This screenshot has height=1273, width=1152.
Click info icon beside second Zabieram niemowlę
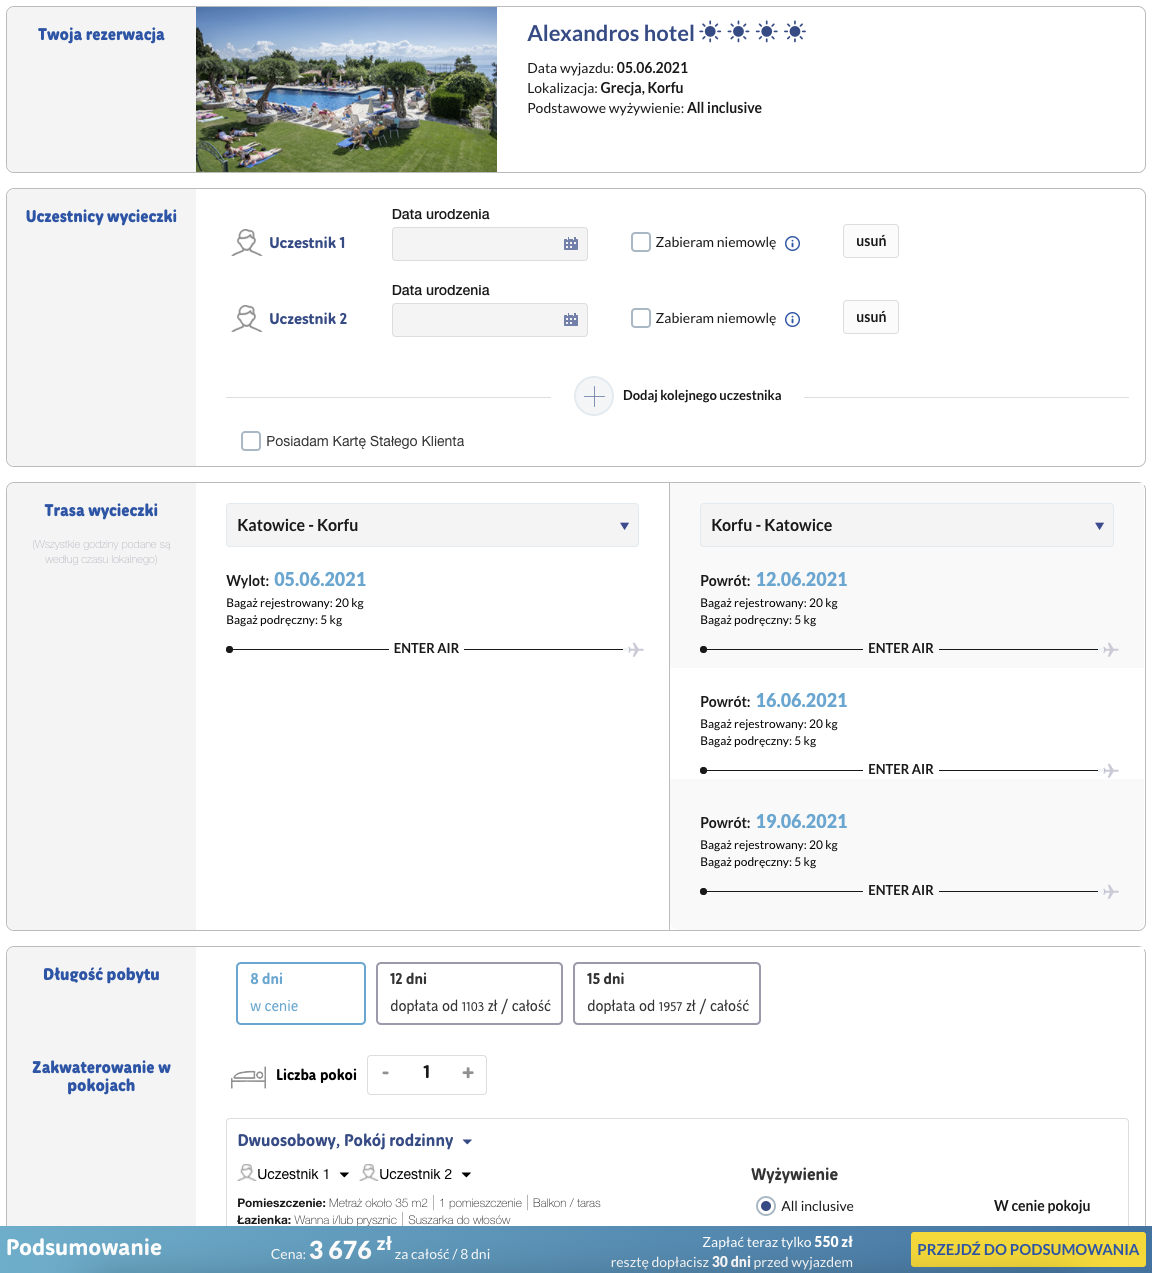tap(793, 320)
